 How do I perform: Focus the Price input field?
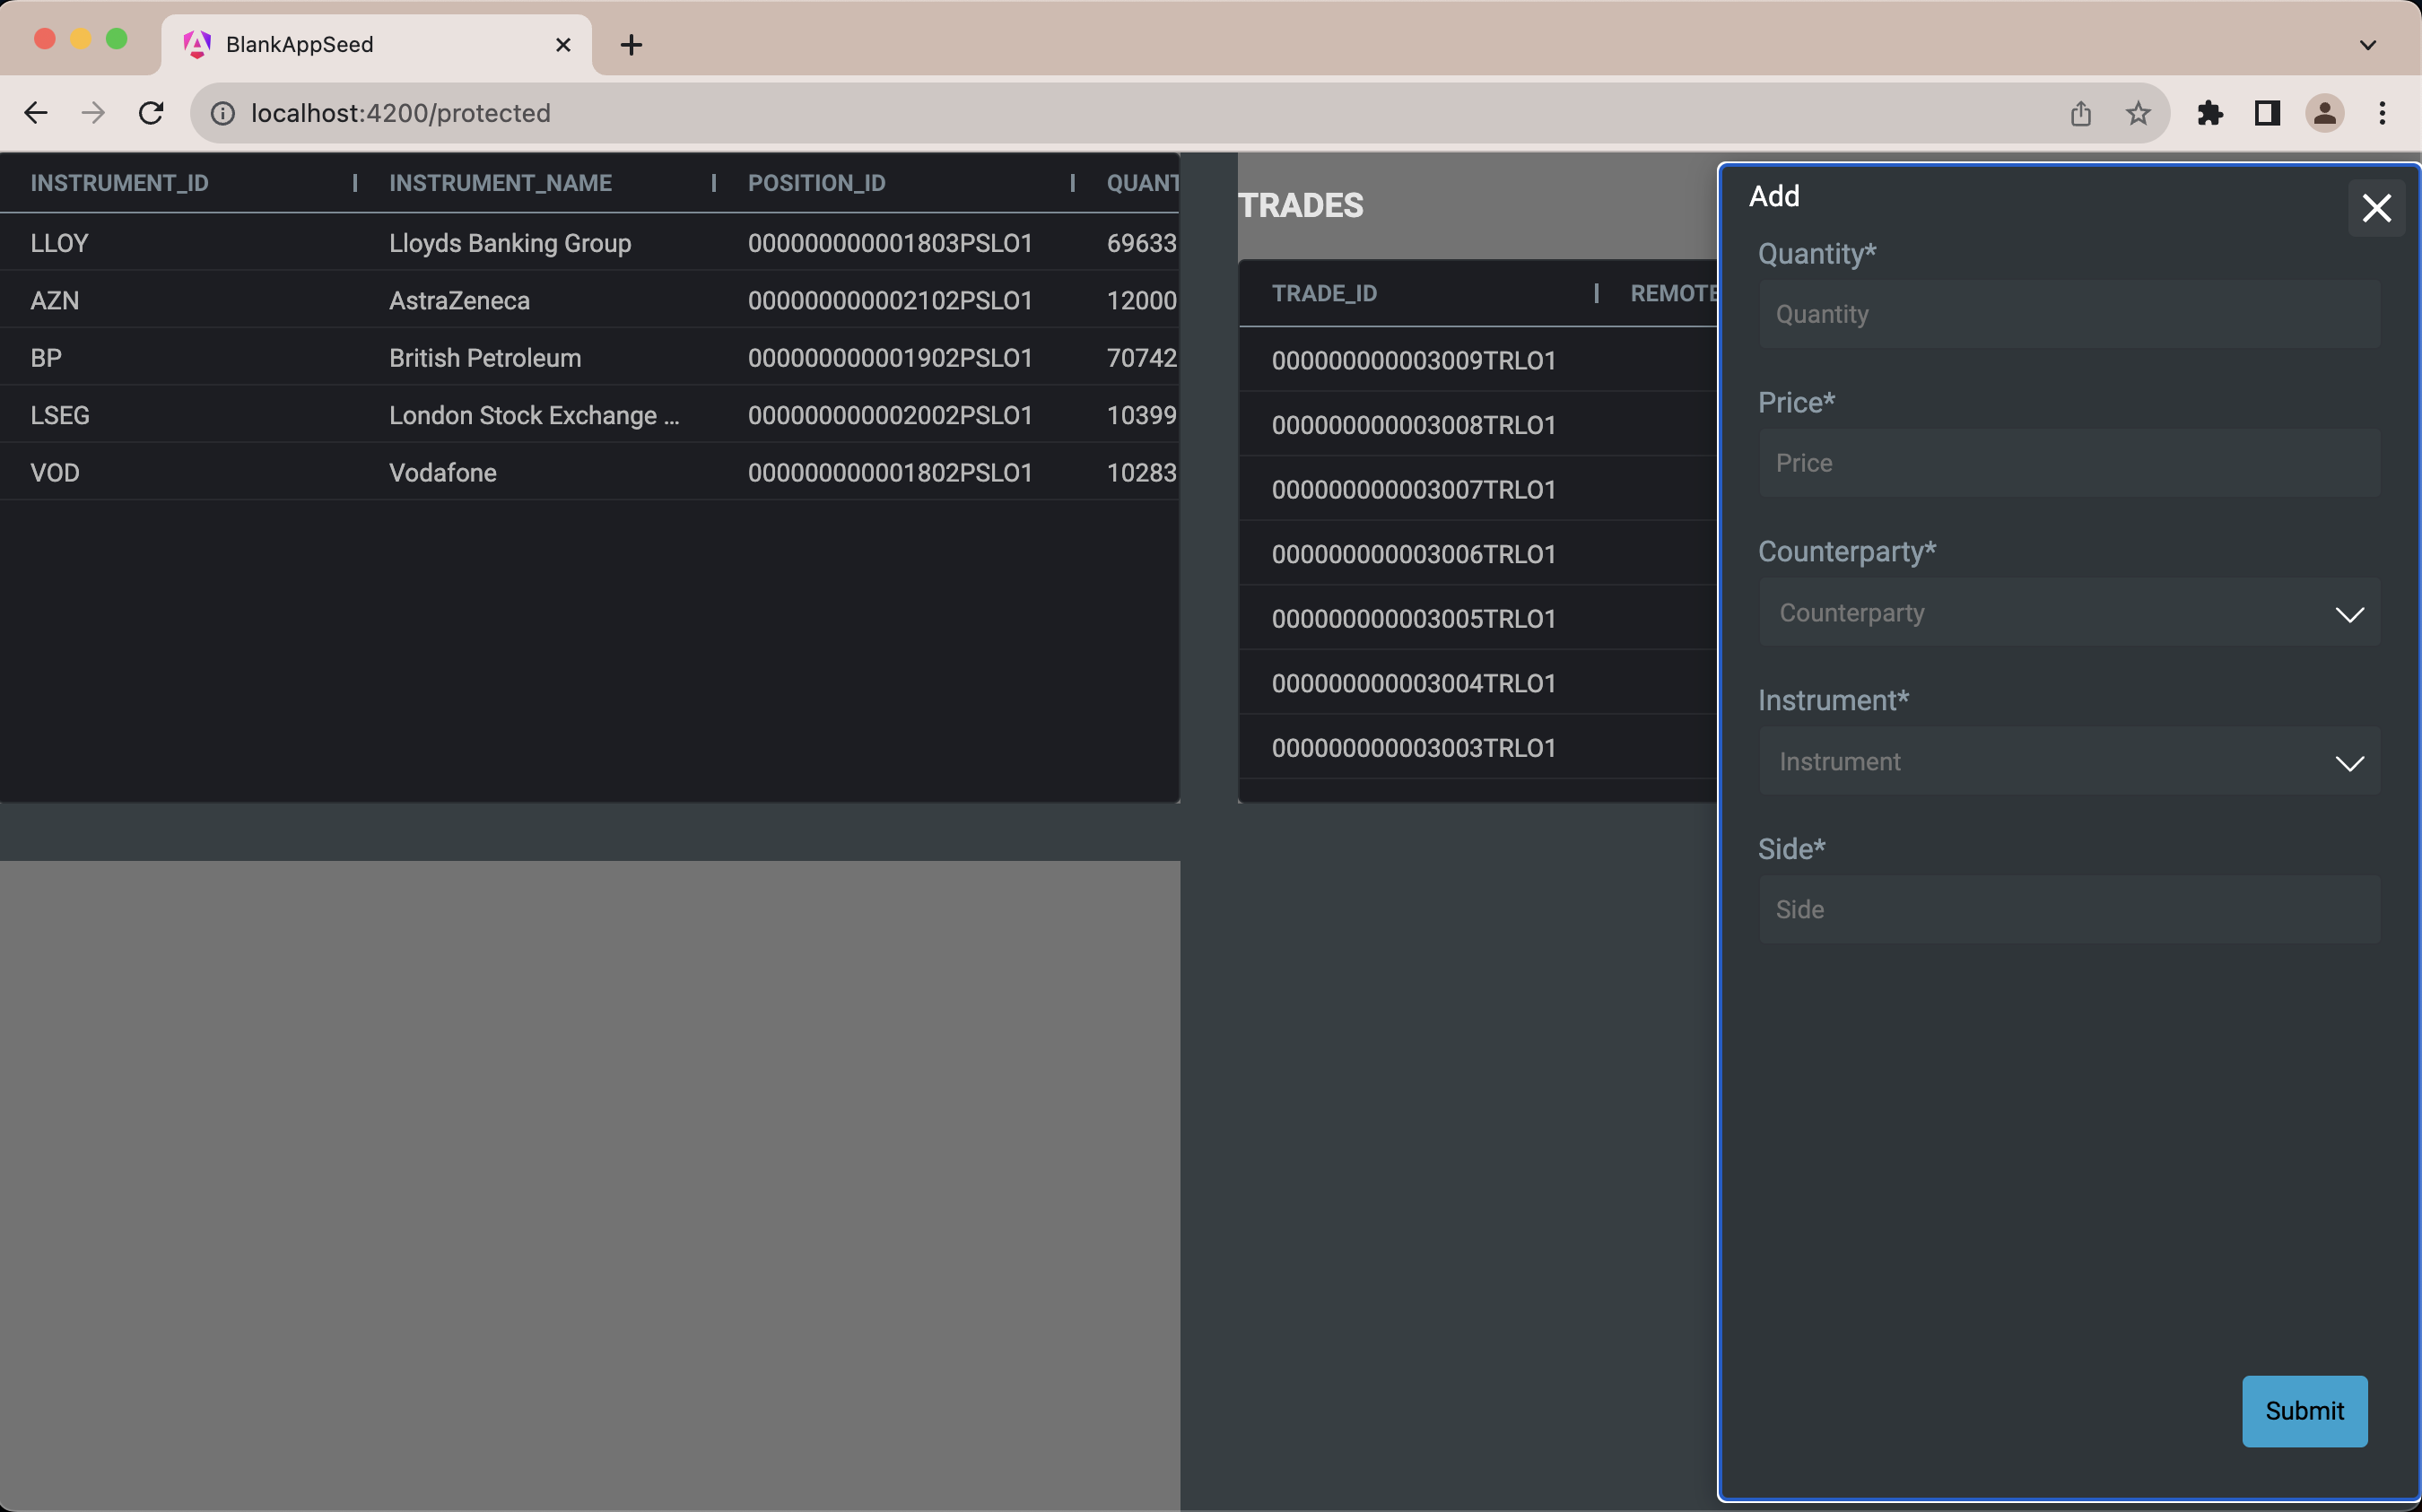[x=2069, y=463]
